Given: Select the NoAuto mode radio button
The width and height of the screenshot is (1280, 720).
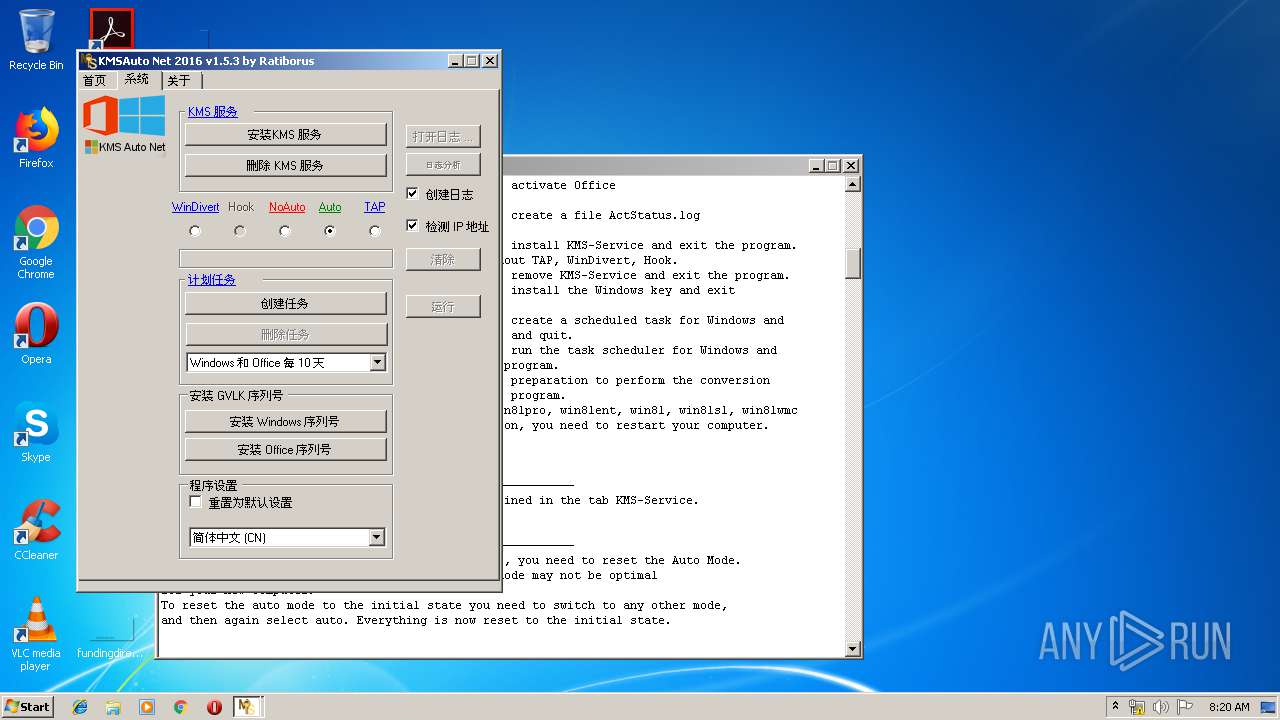Looking at the screenshot, I should coord(285,231).
